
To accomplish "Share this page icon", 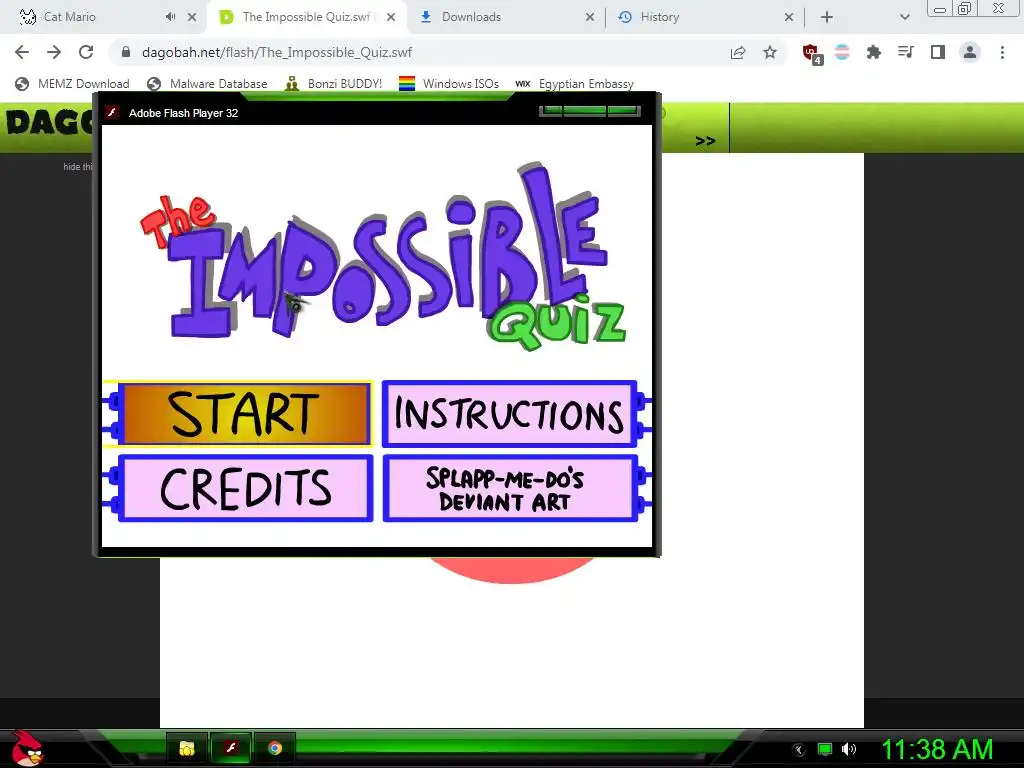I will (738, 52).
